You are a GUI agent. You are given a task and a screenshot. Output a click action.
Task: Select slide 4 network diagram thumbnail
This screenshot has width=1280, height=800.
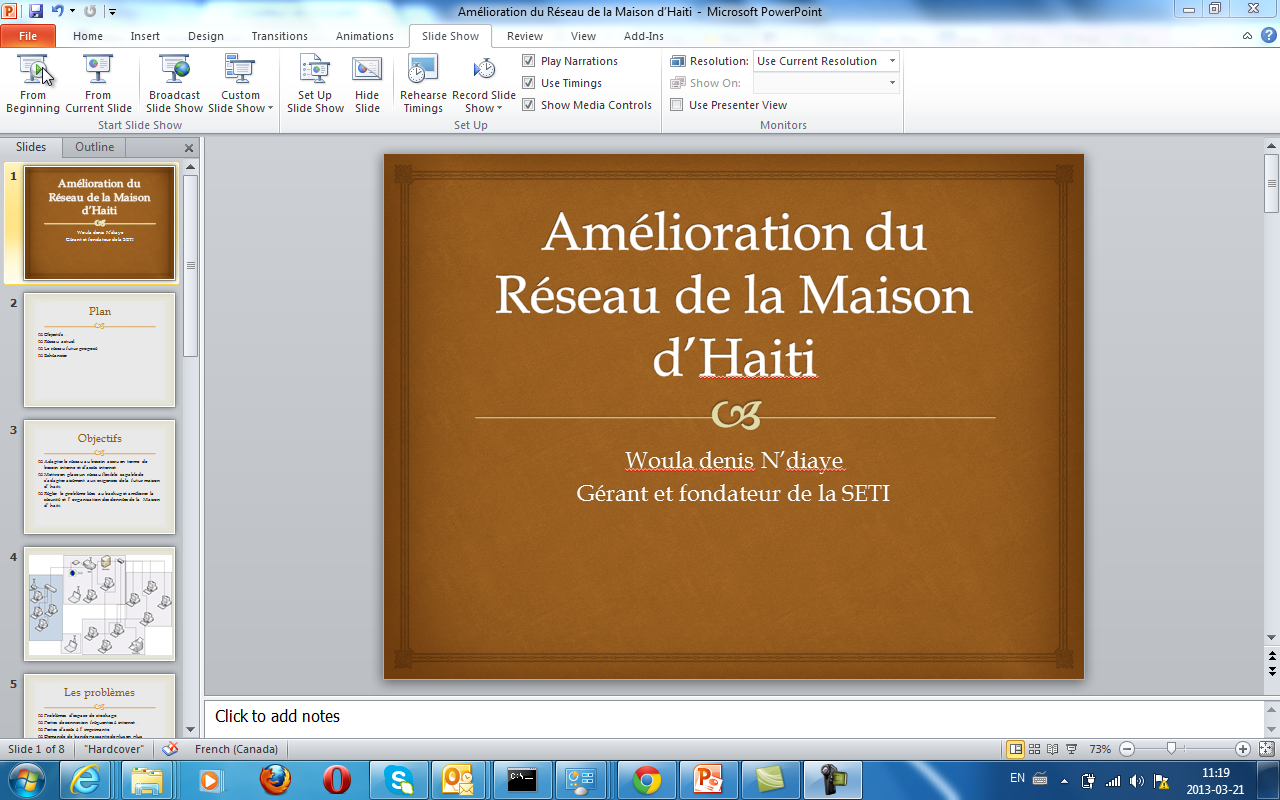point(100,603)
